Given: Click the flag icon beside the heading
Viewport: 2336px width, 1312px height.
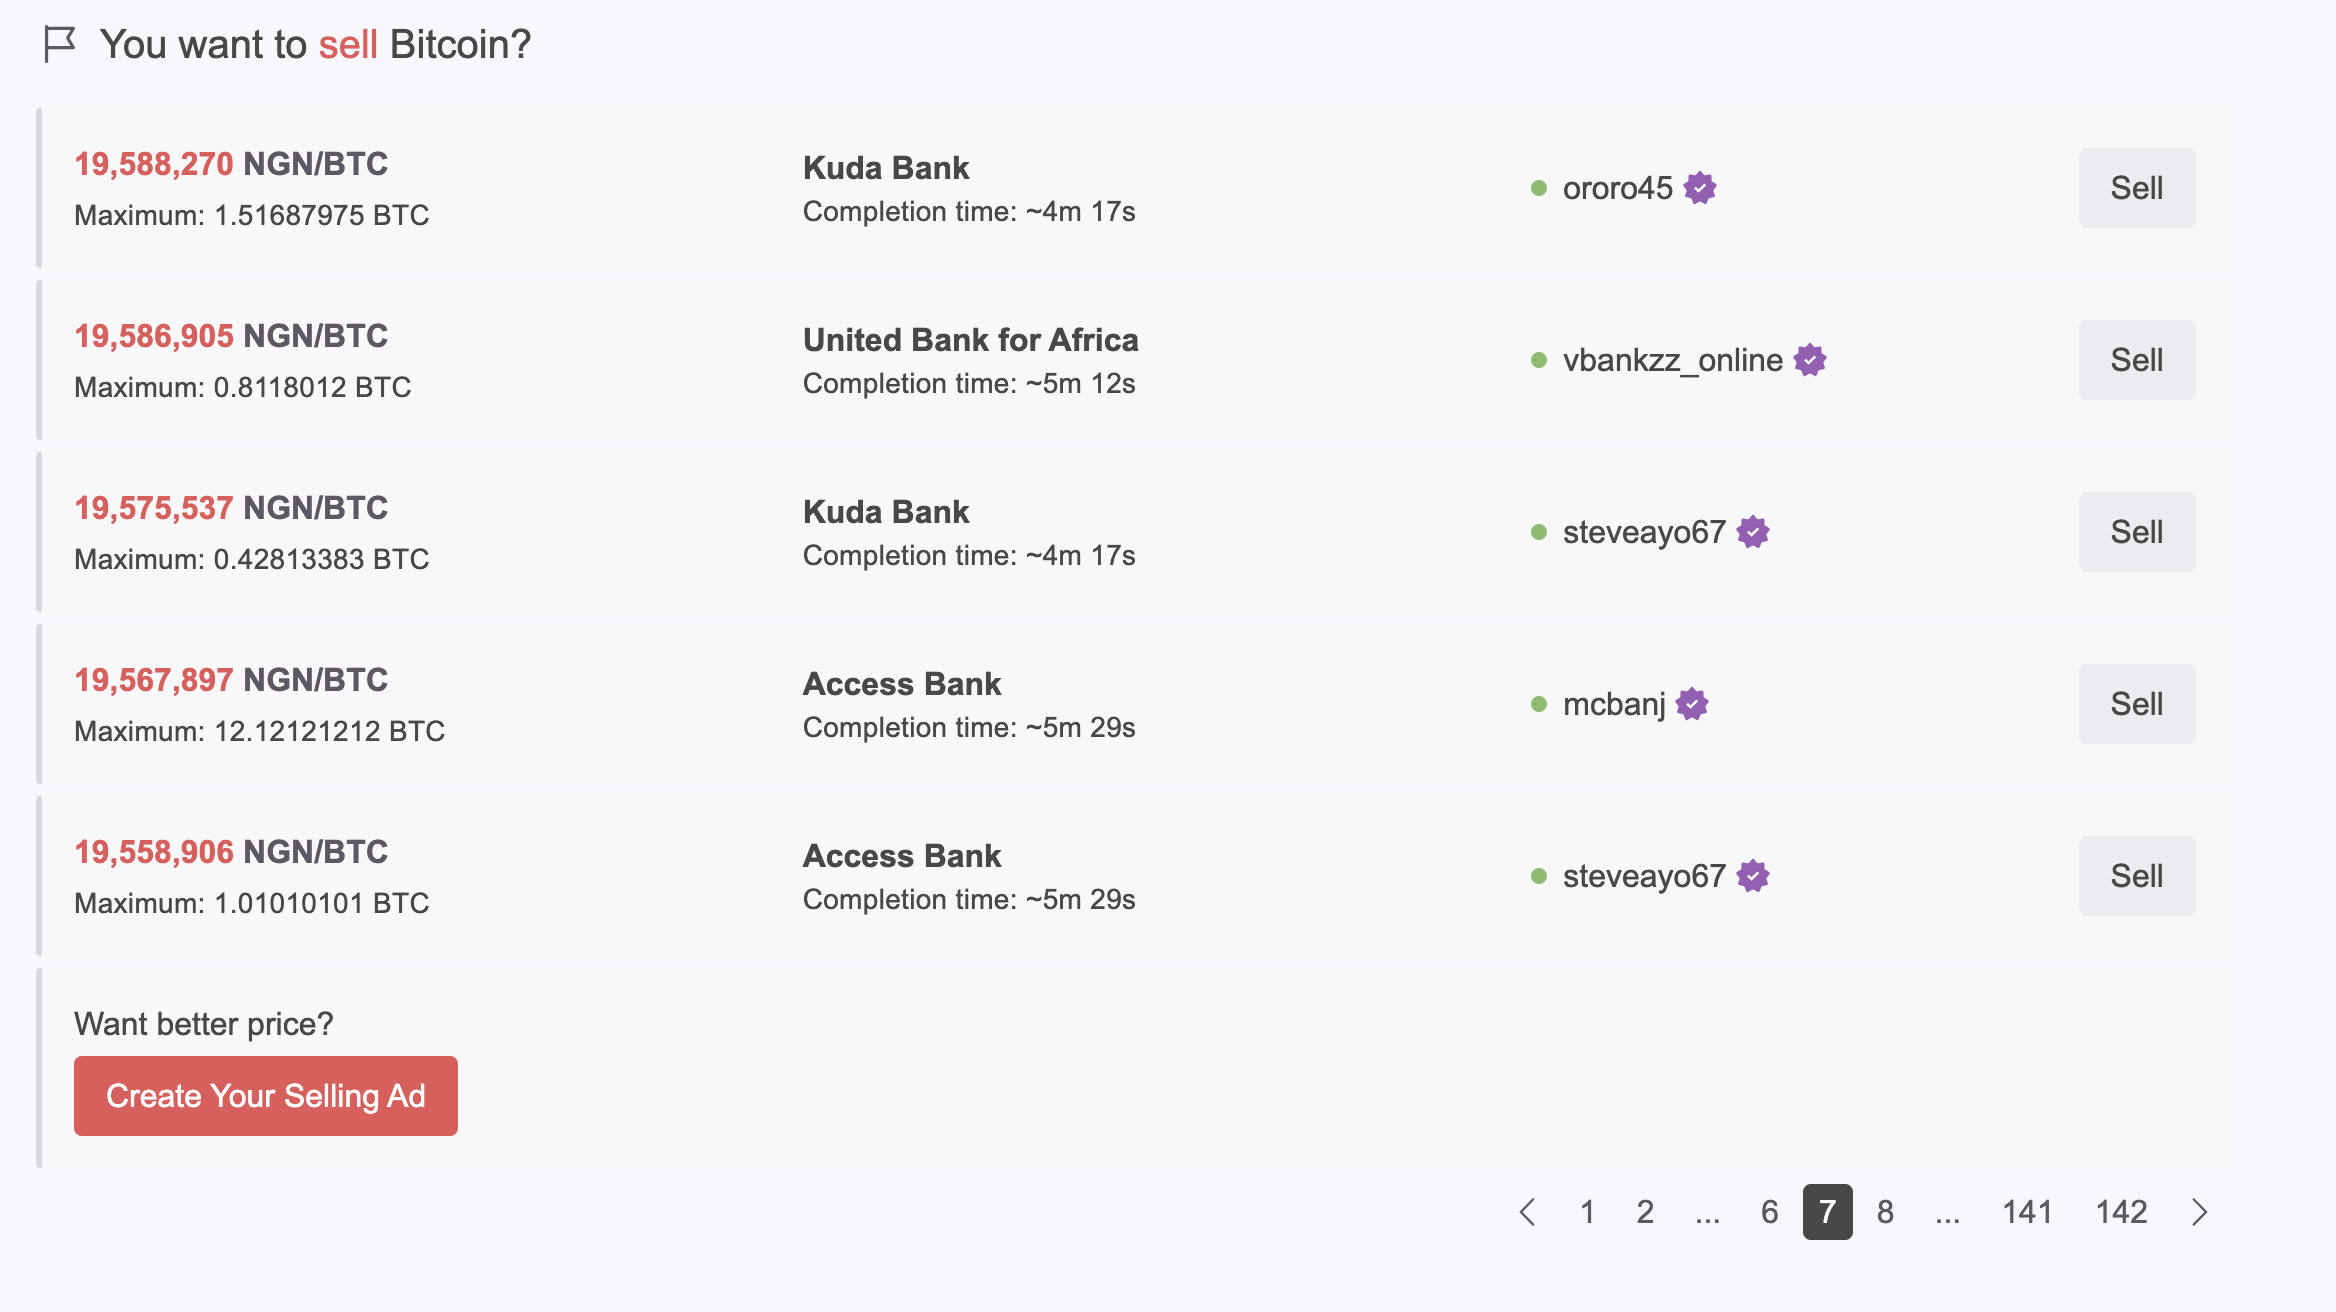Looking at the screenshot, I should [x=60, y=44].
